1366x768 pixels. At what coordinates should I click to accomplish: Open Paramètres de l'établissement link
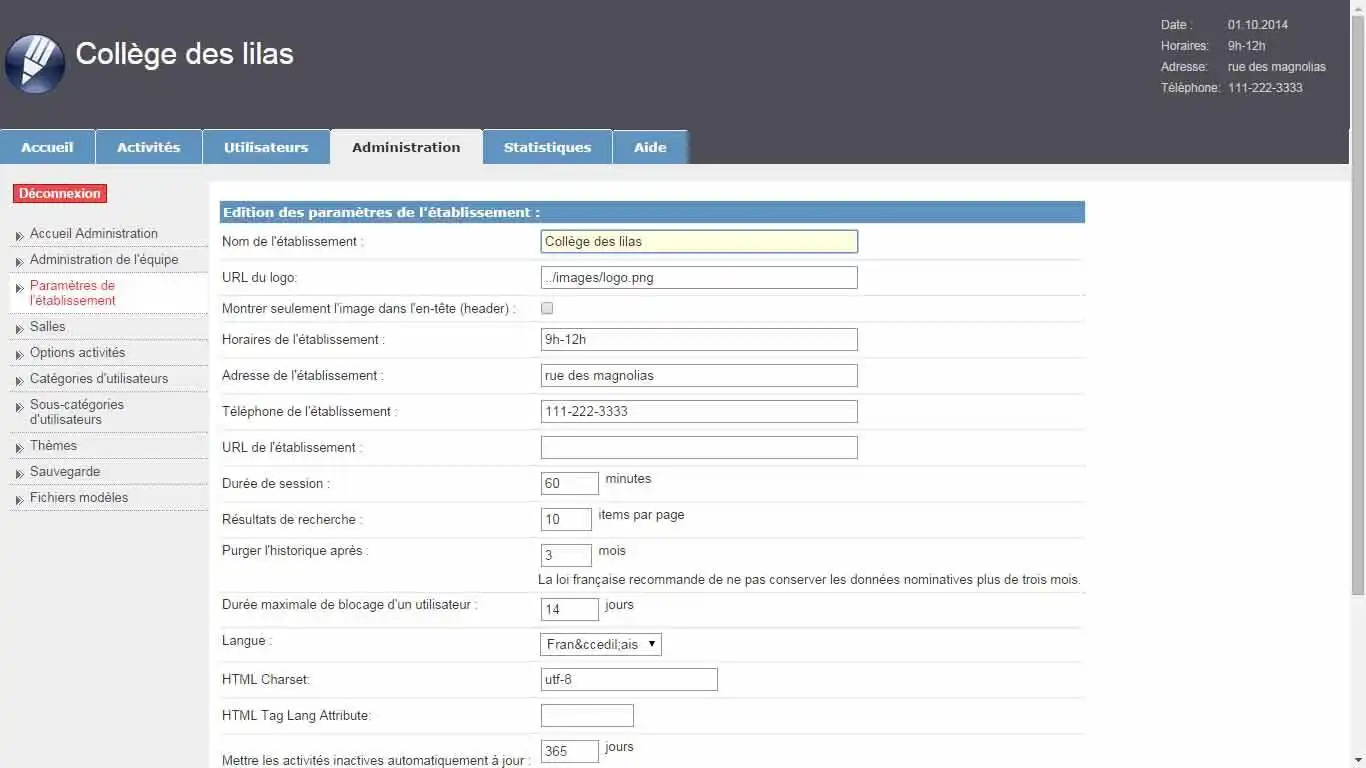point(72,293)
